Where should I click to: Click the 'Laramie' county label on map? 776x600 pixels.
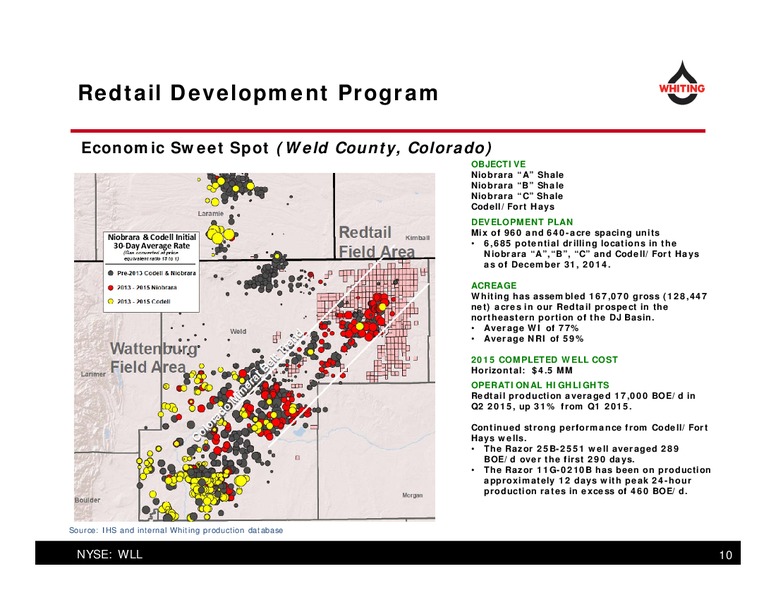[x=210, y=213]
